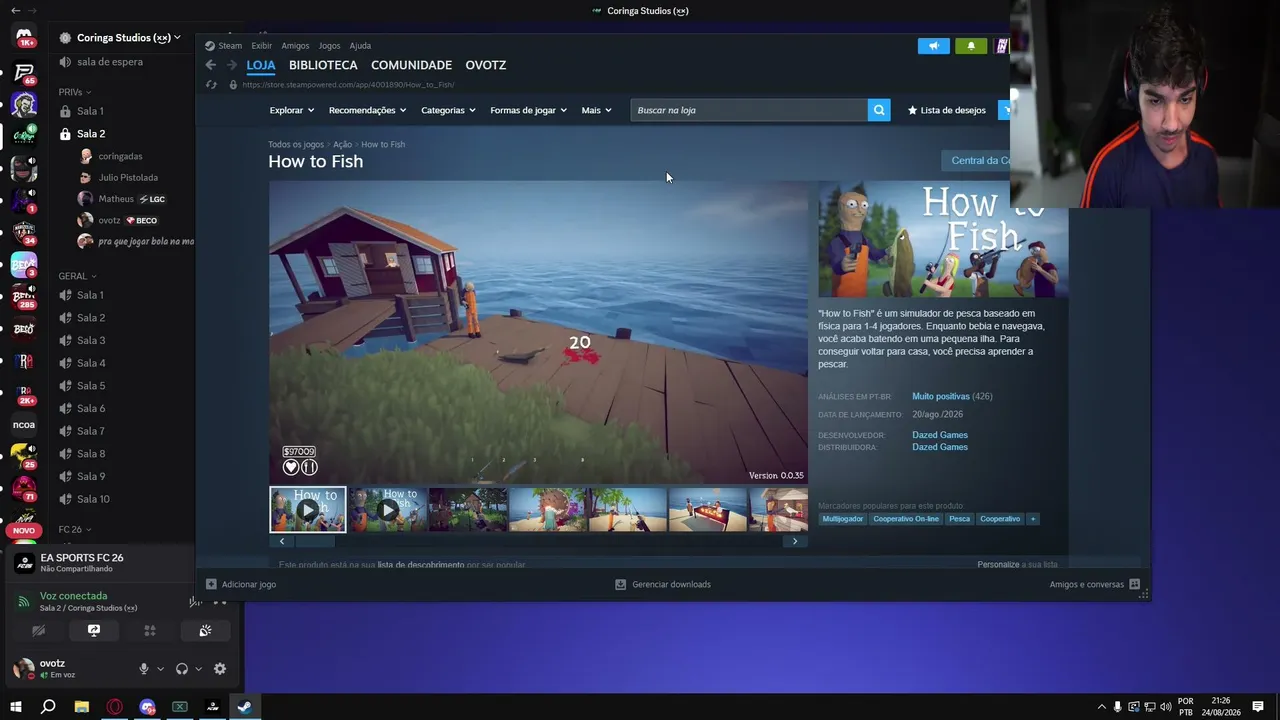Open File Explorer from taskbar

82,707
